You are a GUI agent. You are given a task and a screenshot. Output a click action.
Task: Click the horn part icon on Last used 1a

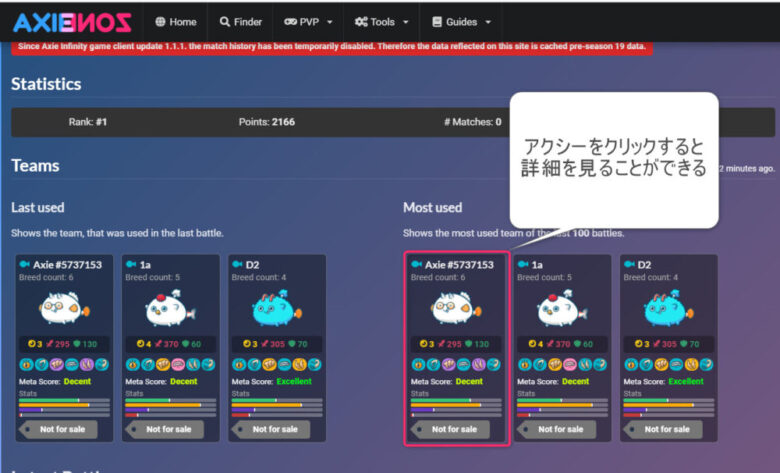click(193, 365)
